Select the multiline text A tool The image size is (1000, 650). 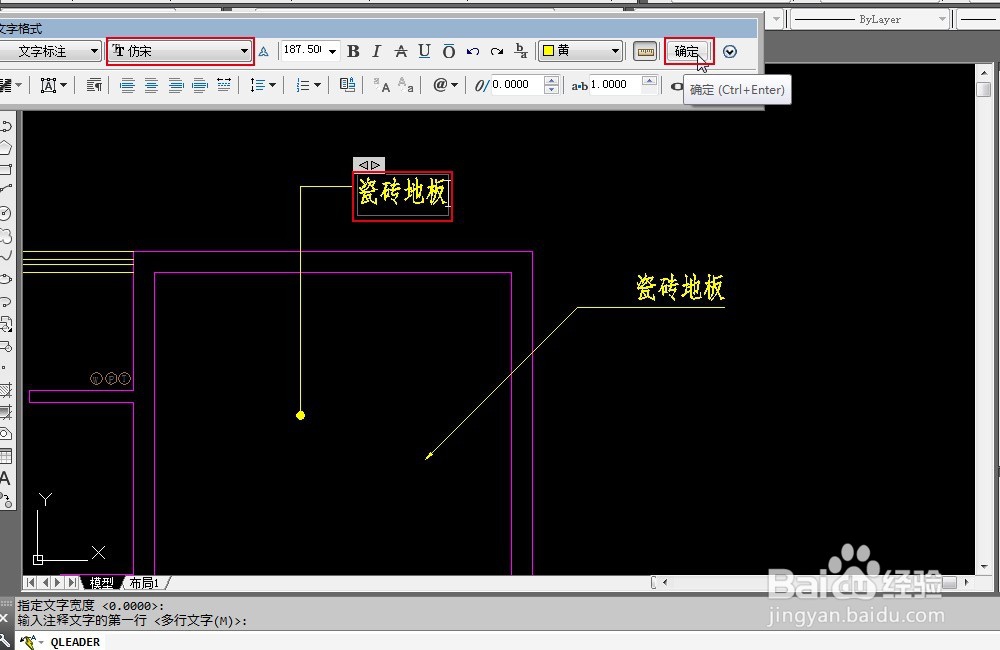pyautogui.click(x=5, y=478)
